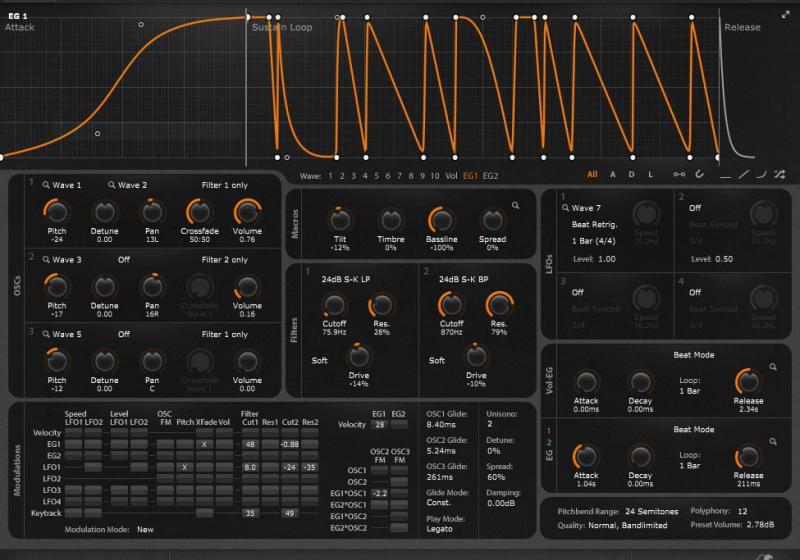Click the Pitchbend Range value field

point(654,510)
